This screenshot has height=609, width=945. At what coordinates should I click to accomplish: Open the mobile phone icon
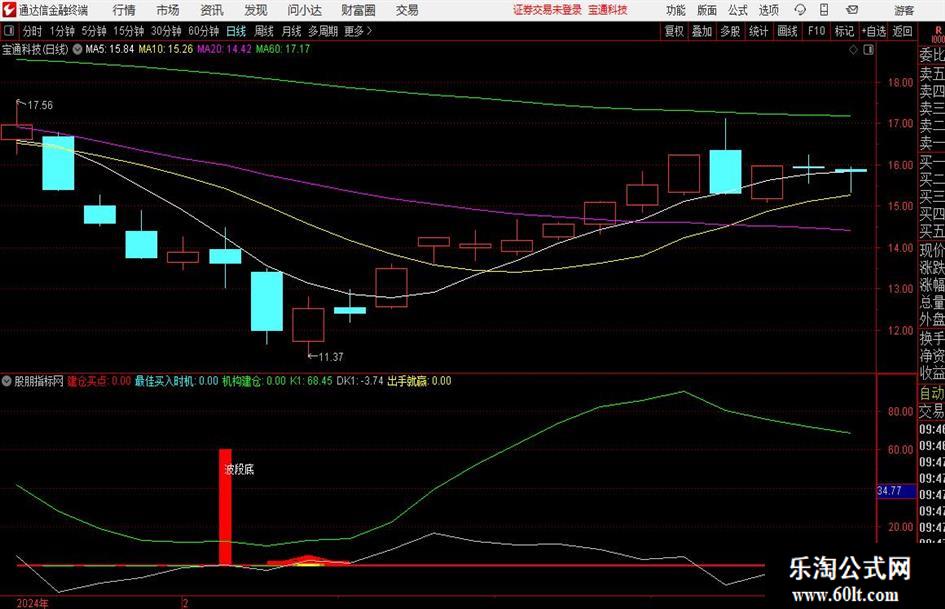824,10
